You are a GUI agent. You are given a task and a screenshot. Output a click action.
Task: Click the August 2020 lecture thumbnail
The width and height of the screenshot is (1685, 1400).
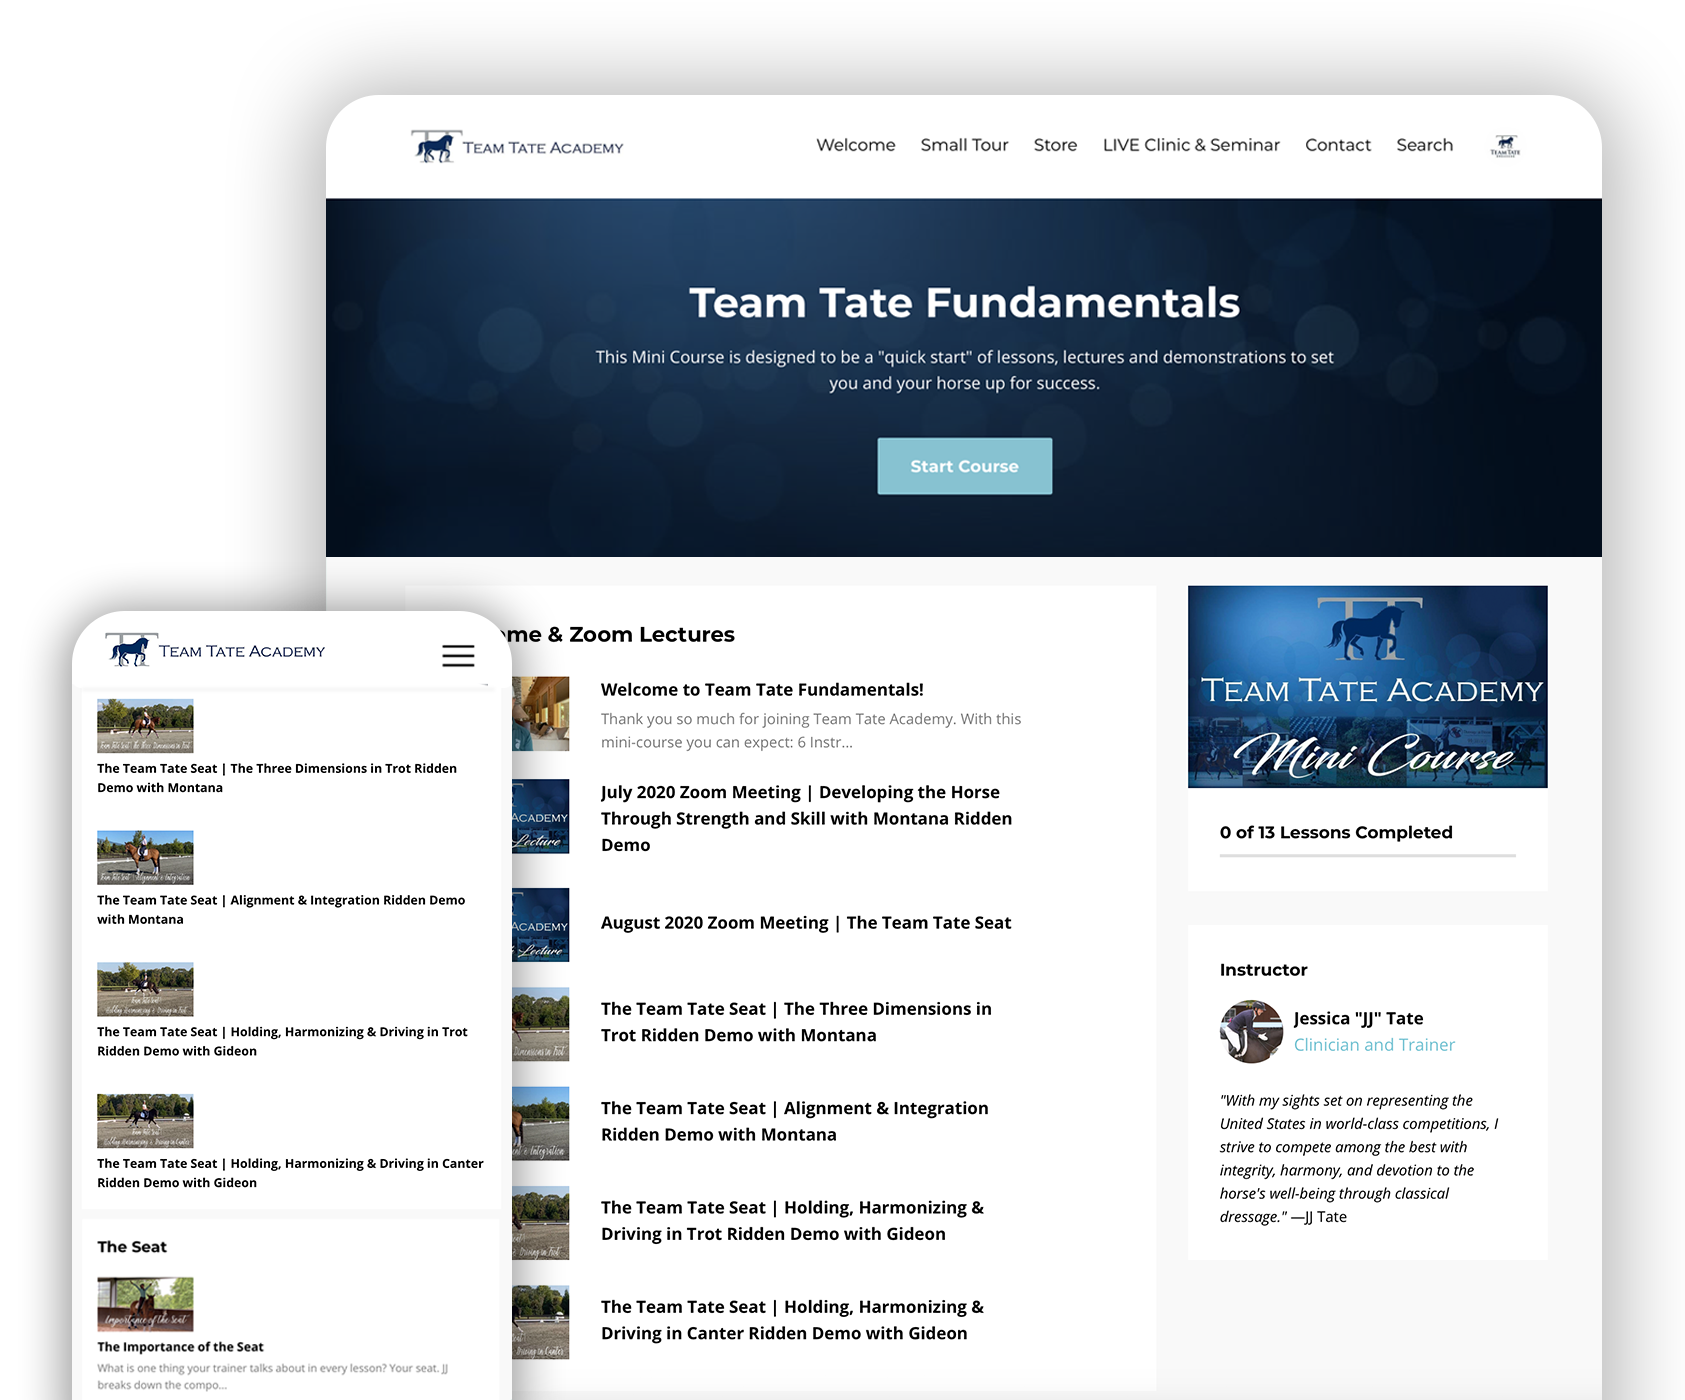[540, 925]
